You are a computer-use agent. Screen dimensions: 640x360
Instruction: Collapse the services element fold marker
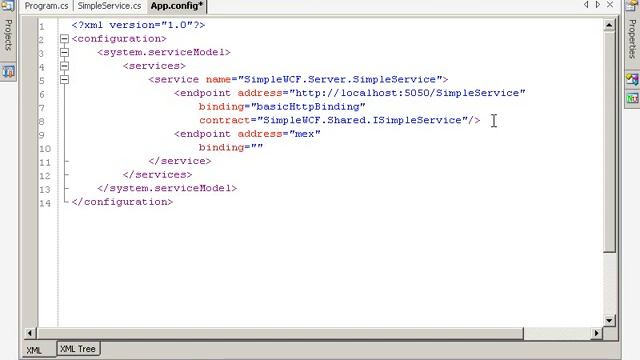64,66
